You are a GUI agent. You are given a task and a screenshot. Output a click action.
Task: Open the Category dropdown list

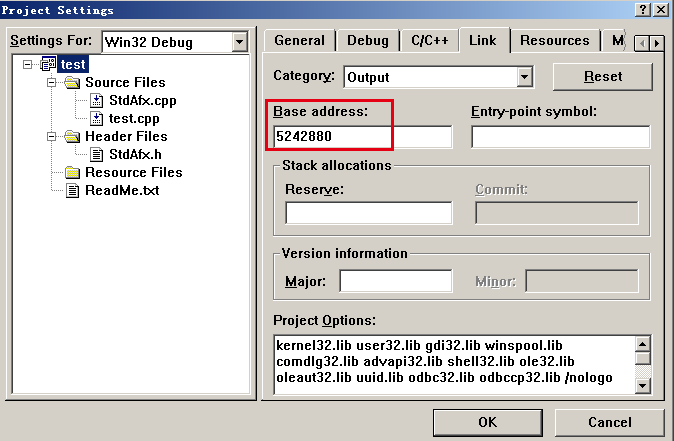point(524,77)
